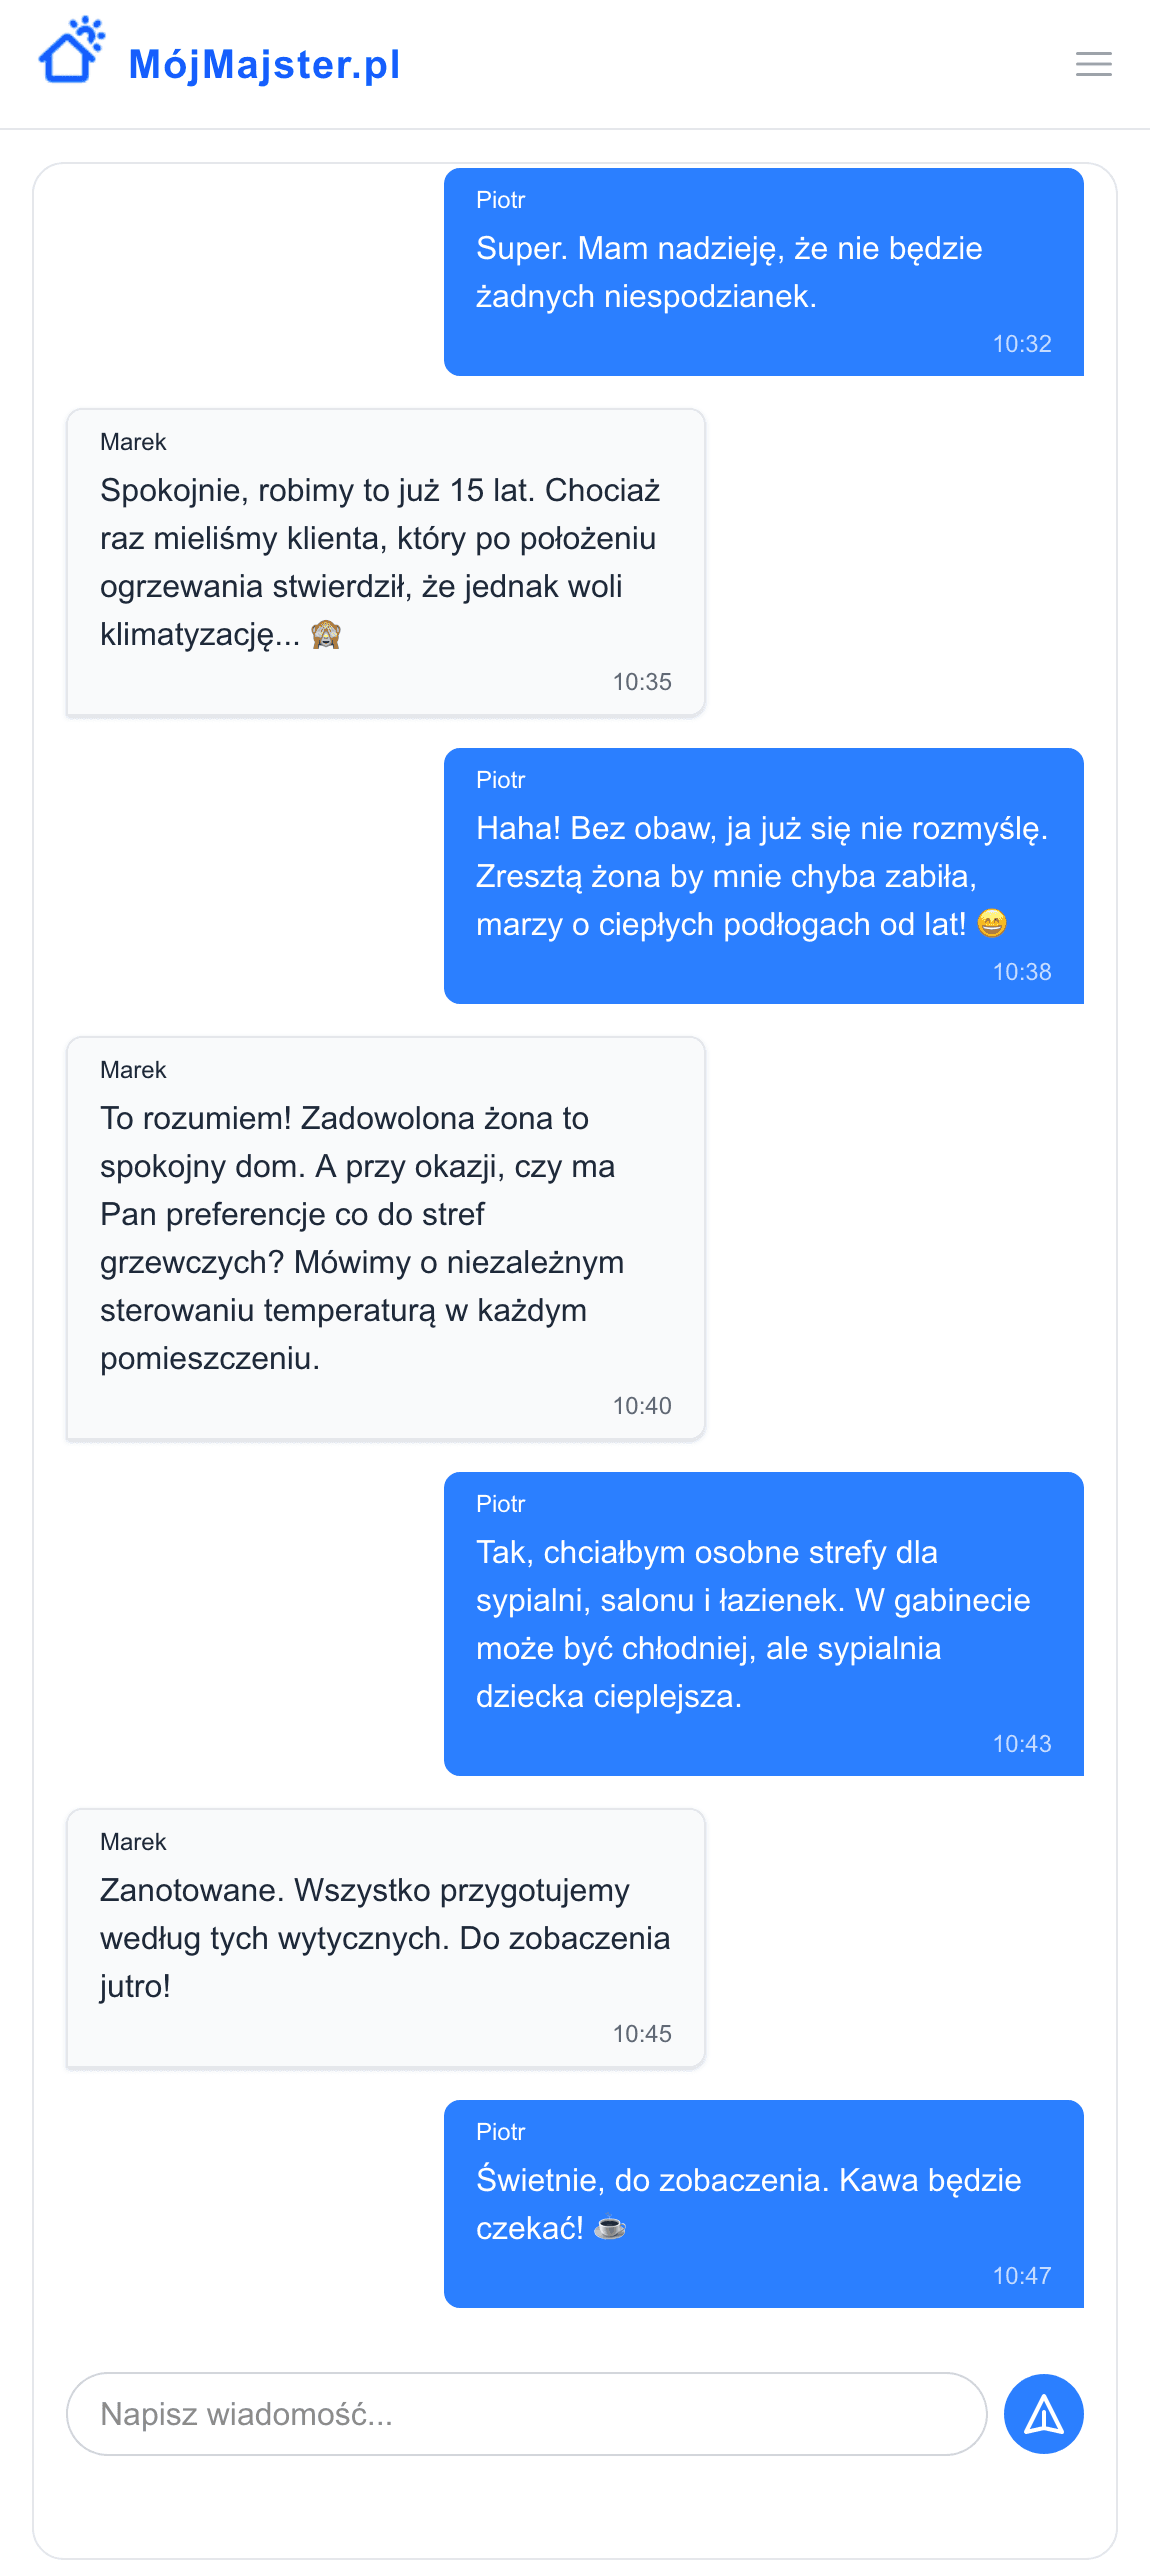Open the hamburger navigation menu
Screen dimensions: 1150x2560
tap(1093, 64)
